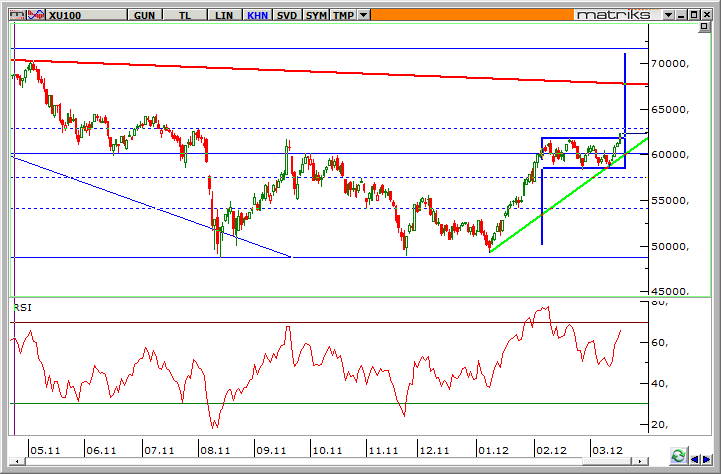Close the XU100 chart window
This screenshot has width=721, height=474.
[707, 15]
